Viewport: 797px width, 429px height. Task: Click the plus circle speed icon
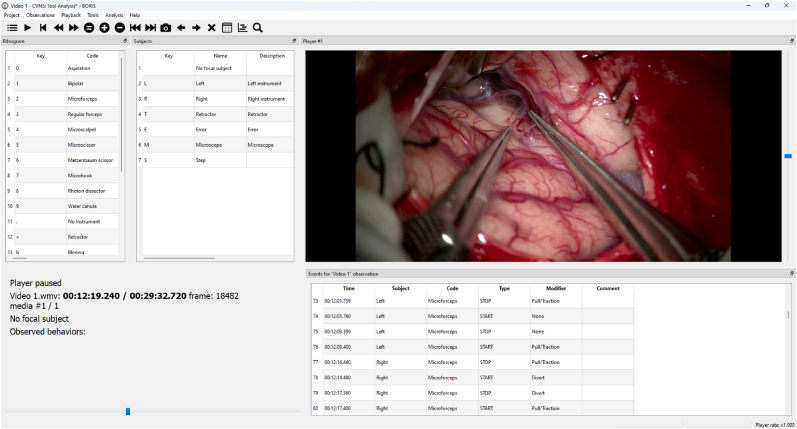click(104, 28)
